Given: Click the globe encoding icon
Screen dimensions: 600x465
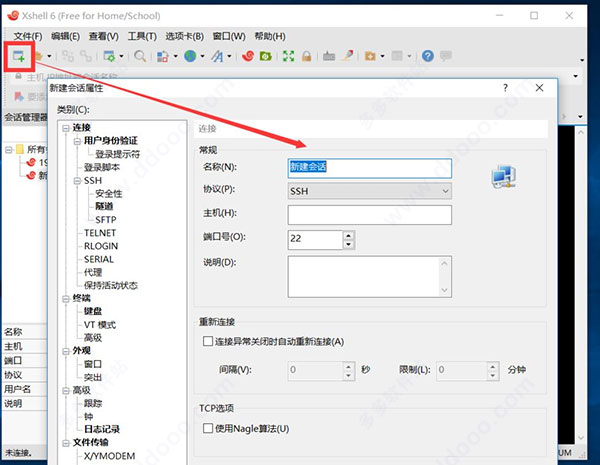Looking at the screenshot, I should (x=190, y=56).
